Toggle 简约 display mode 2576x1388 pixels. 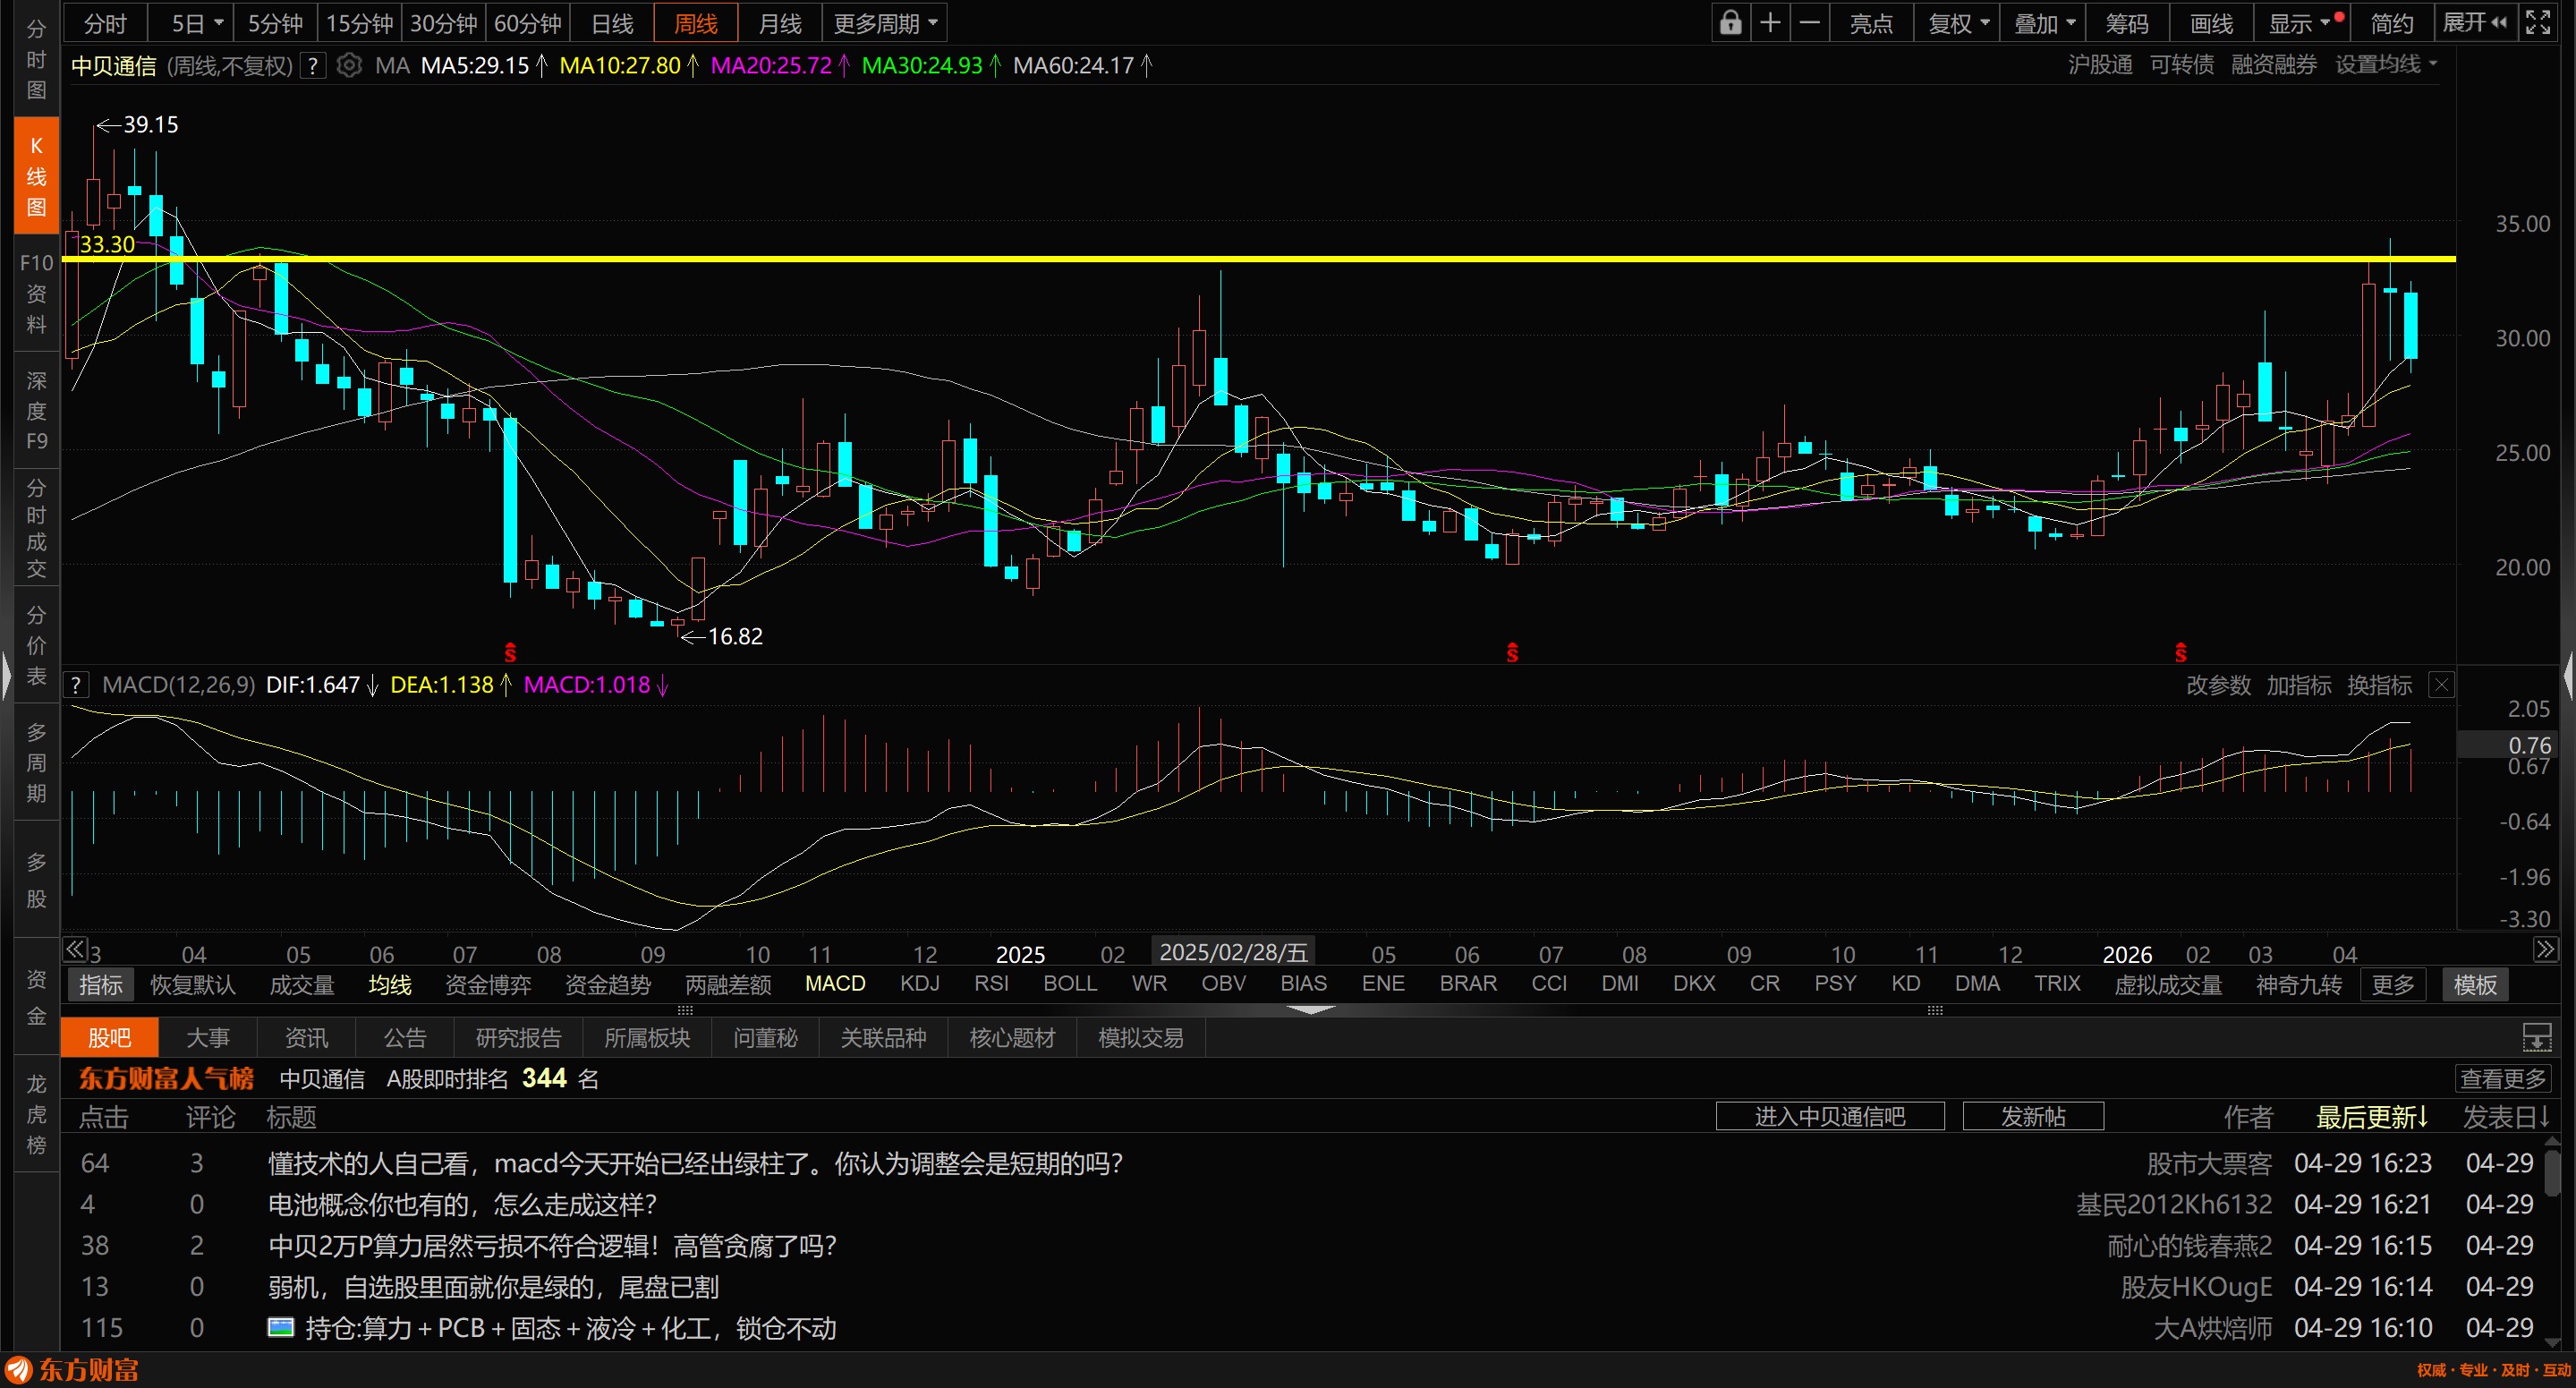point(2392,23)
